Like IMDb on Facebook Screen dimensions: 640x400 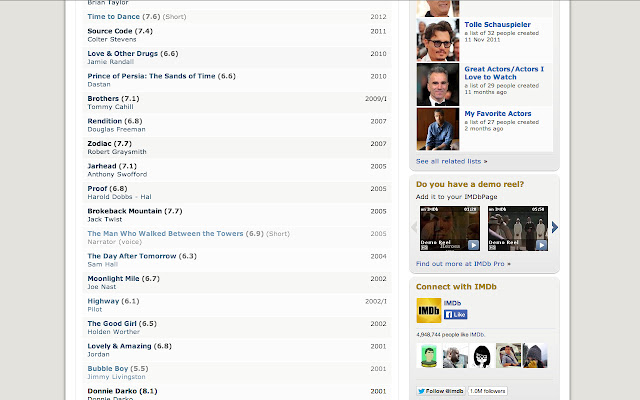[456, 315]
